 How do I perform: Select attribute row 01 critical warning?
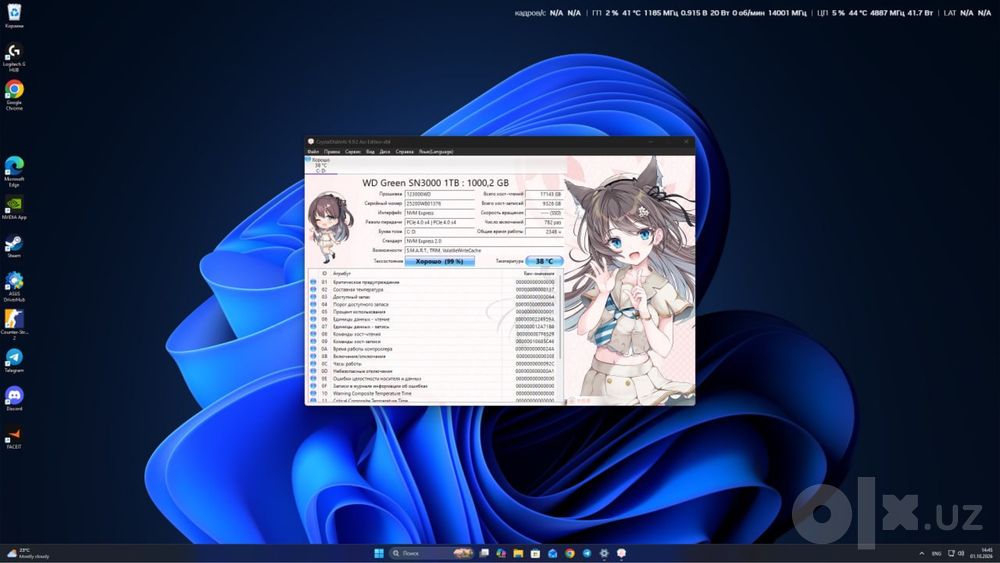[432, 282]
